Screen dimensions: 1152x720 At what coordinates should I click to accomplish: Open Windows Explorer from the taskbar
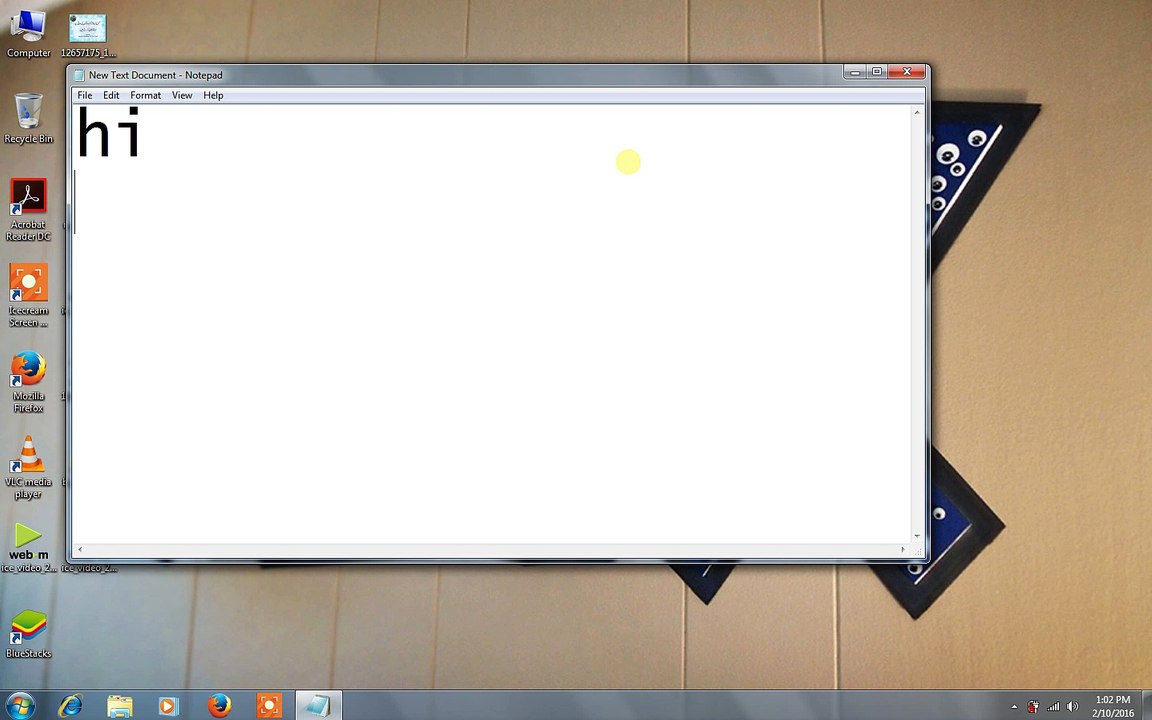tap(120, 705)
